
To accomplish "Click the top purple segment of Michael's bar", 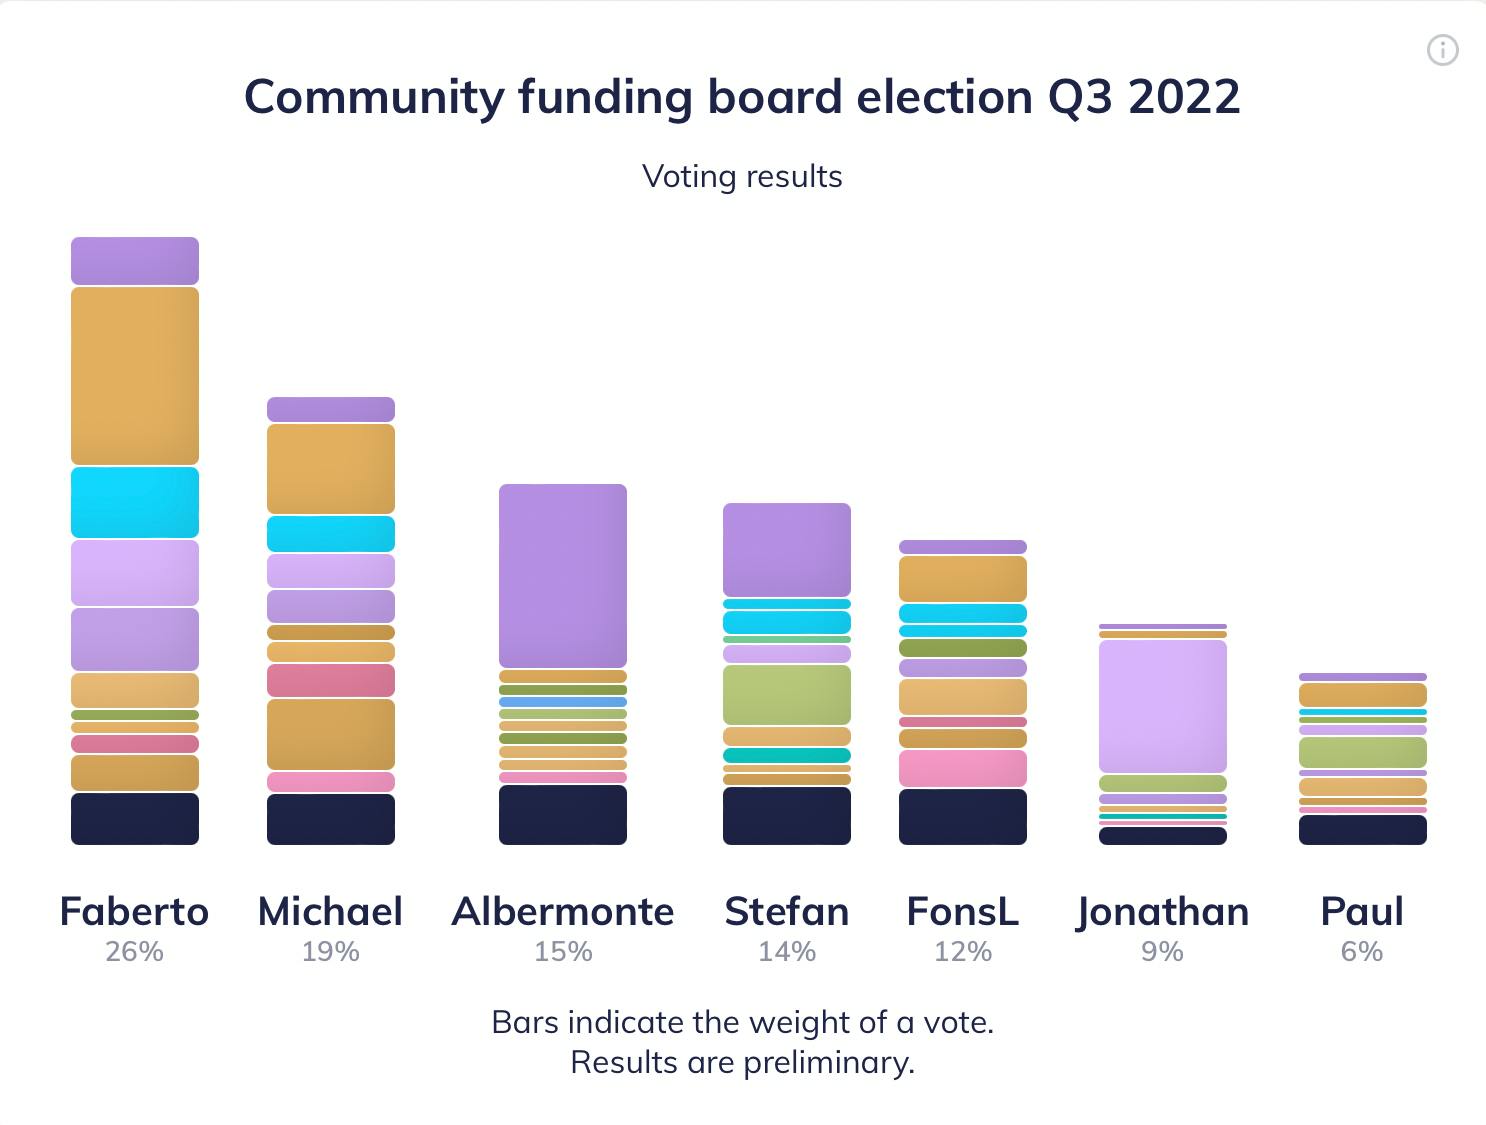I will (331, 409).
